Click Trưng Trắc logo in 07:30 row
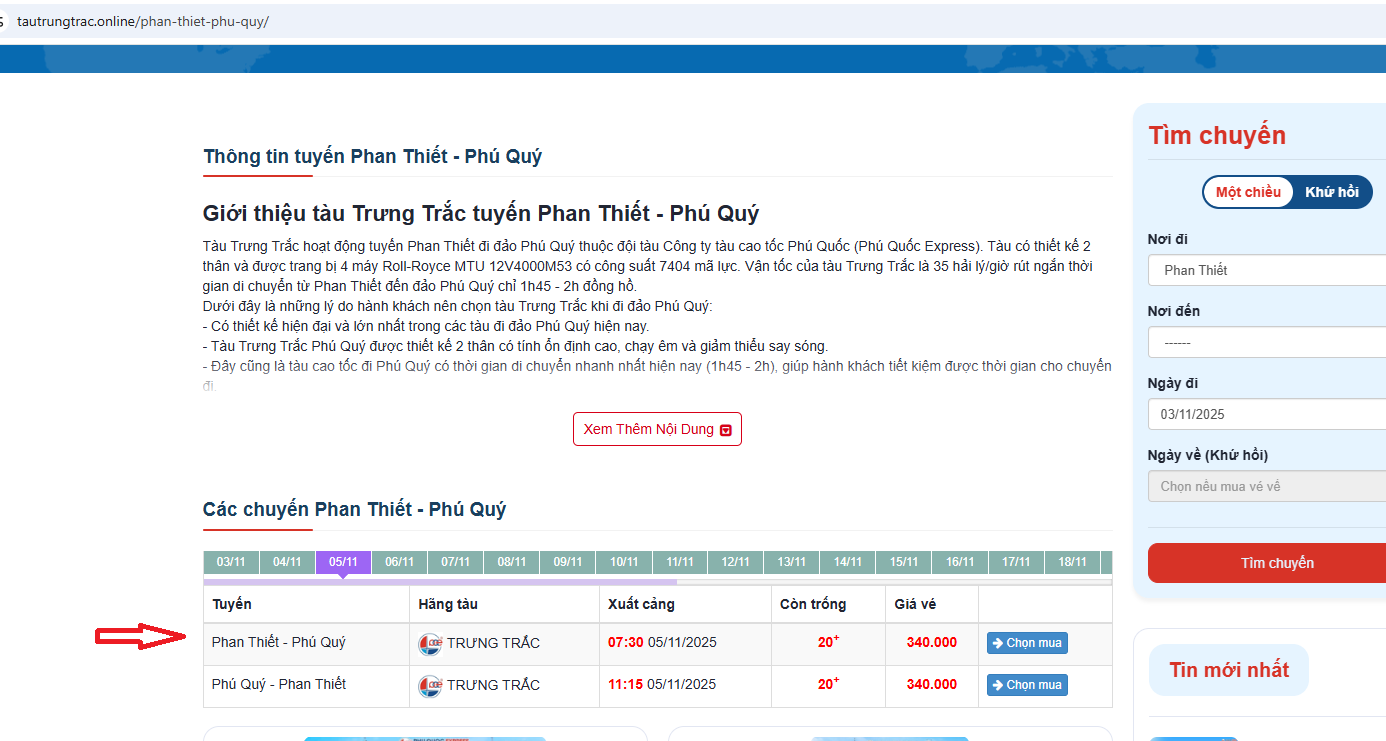1386x741 pixels. (x=429, y=643)
